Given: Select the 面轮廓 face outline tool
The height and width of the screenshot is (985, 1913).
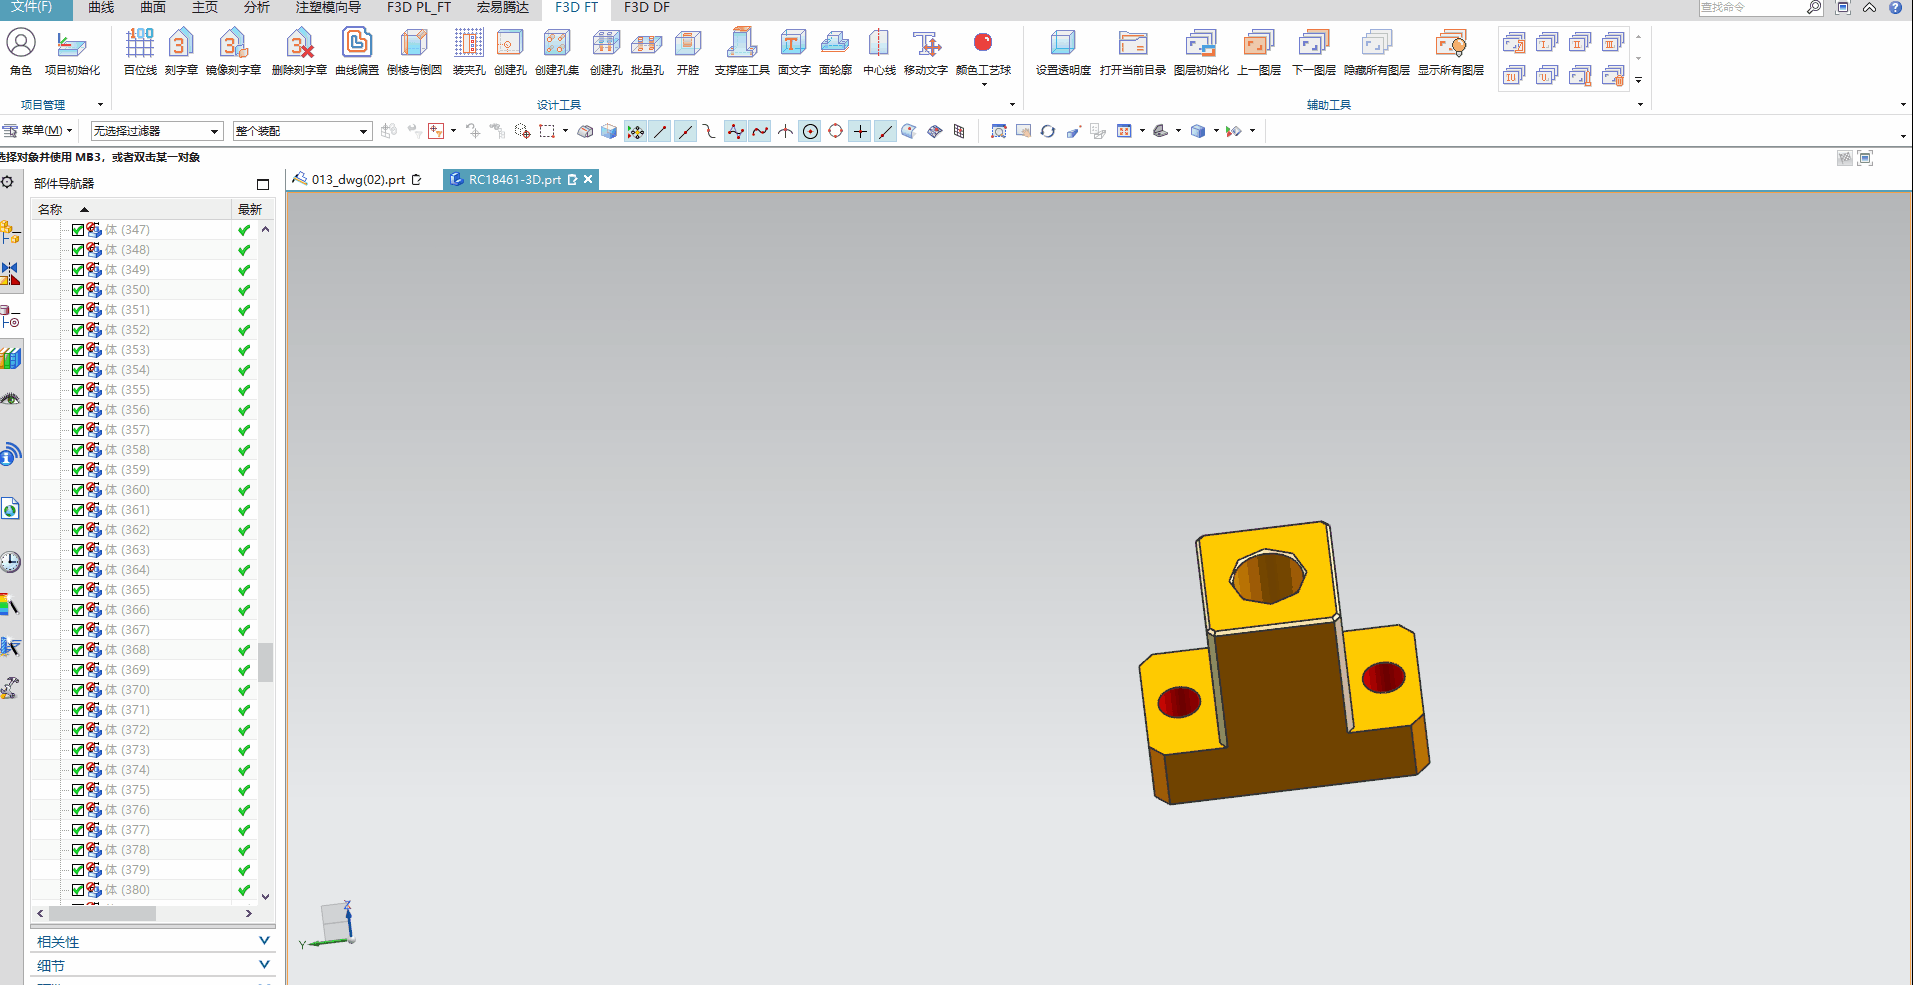Looking at the screenshot, I should pyautogui.click(x=835, y=51).
